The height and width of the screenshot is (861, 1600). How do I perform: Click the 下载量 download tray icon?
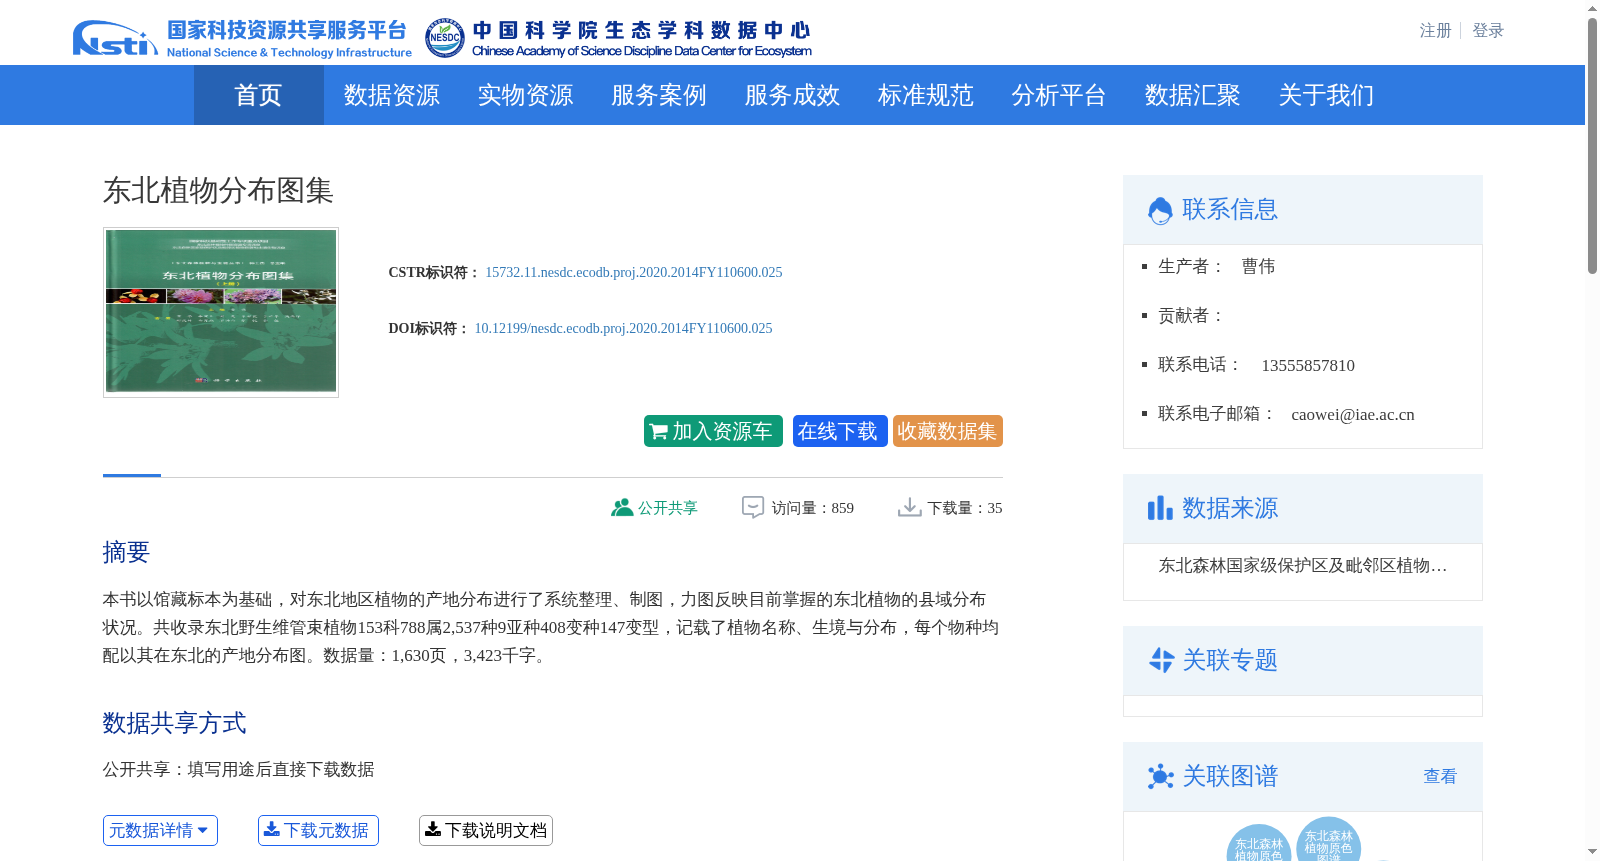910,508
